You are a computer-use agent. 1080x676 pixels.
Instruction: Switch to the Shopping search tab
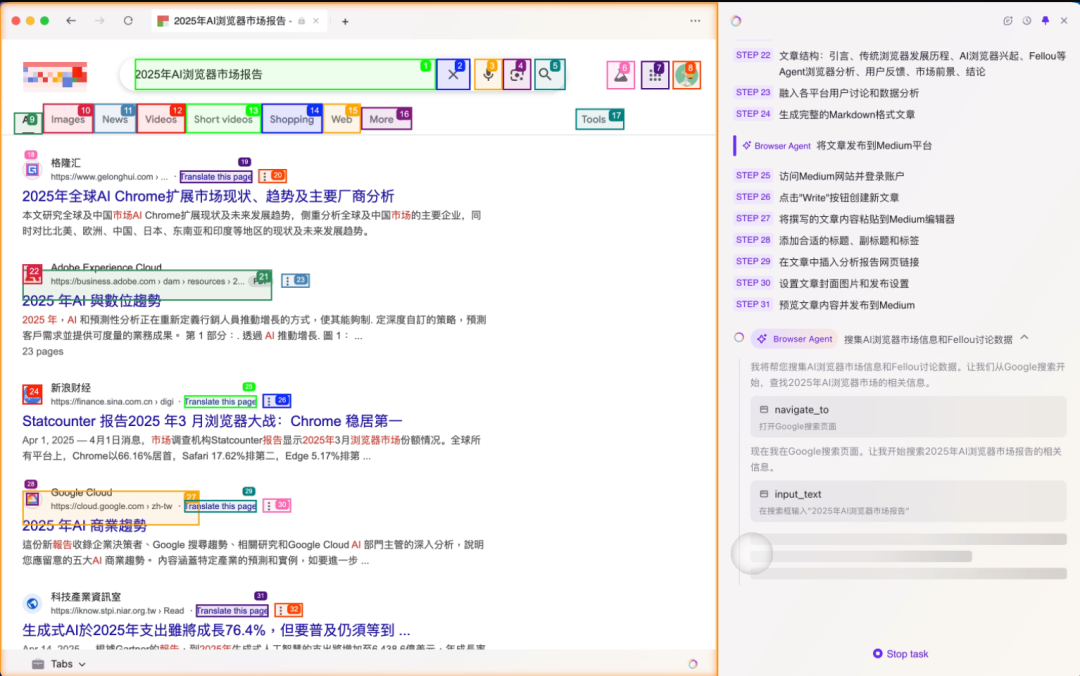[x=292, y=119]
